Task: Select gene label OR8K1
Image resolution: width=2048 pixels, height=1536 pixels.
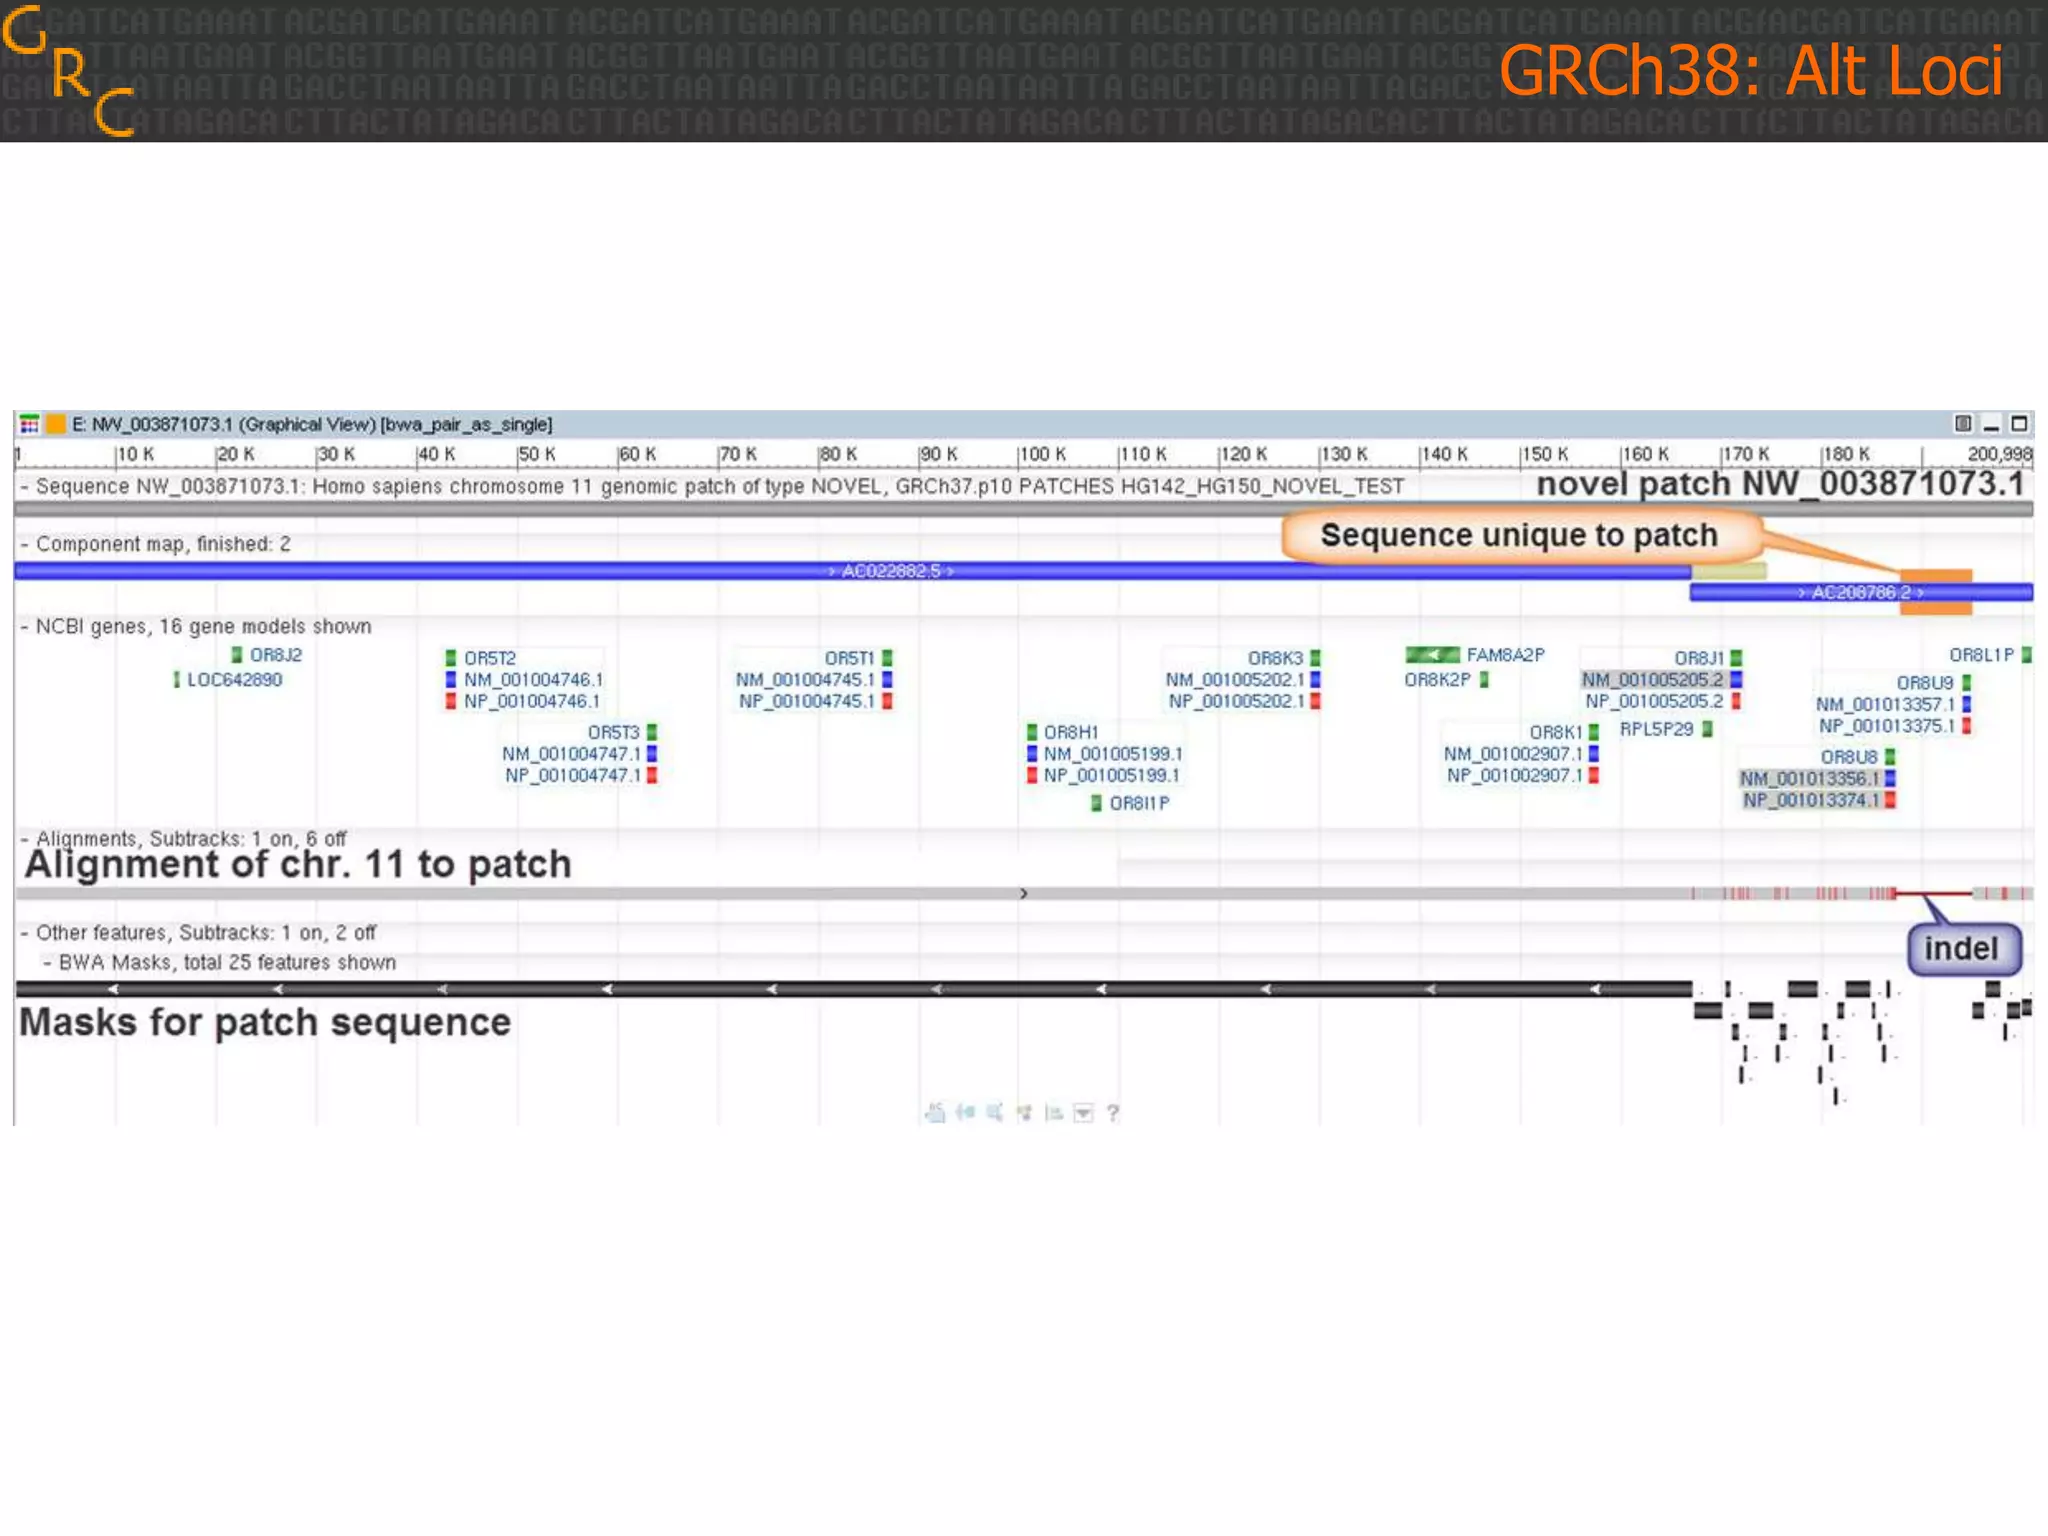Action: coord(1556,732)
